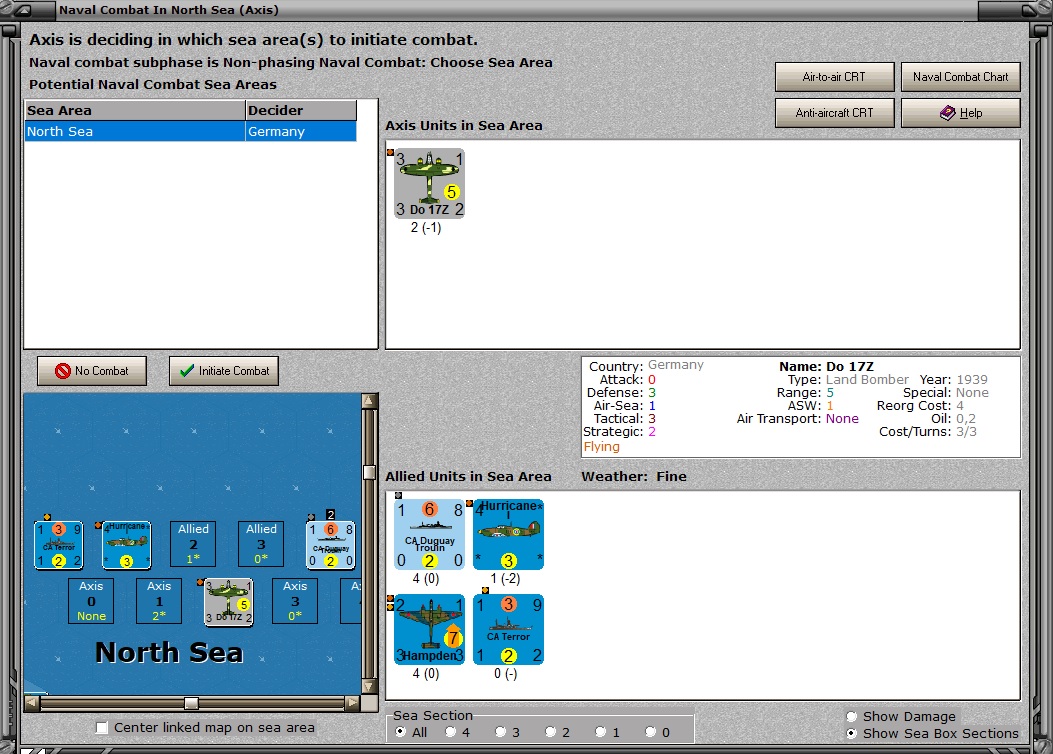Click Allied sea box section 3 on map

pos(261,544)
